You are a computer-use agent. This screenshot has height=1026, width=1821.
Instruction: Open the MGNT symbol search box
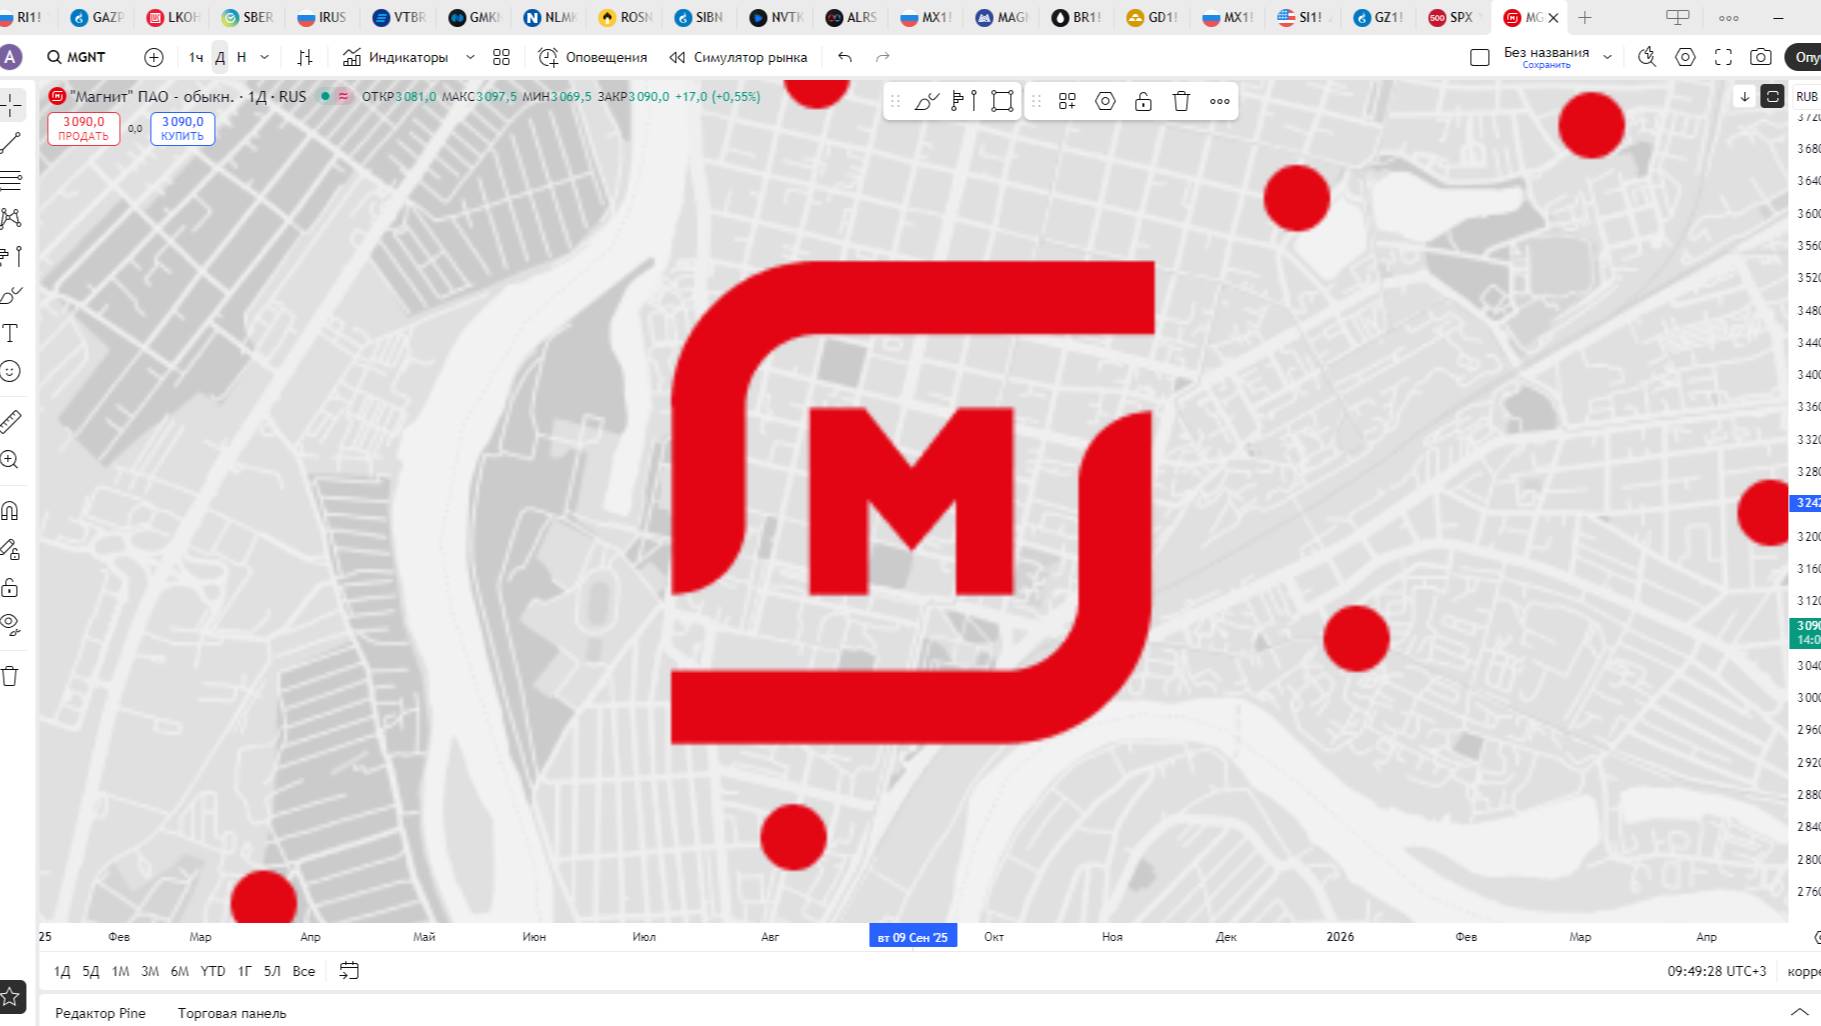(76, 57)
